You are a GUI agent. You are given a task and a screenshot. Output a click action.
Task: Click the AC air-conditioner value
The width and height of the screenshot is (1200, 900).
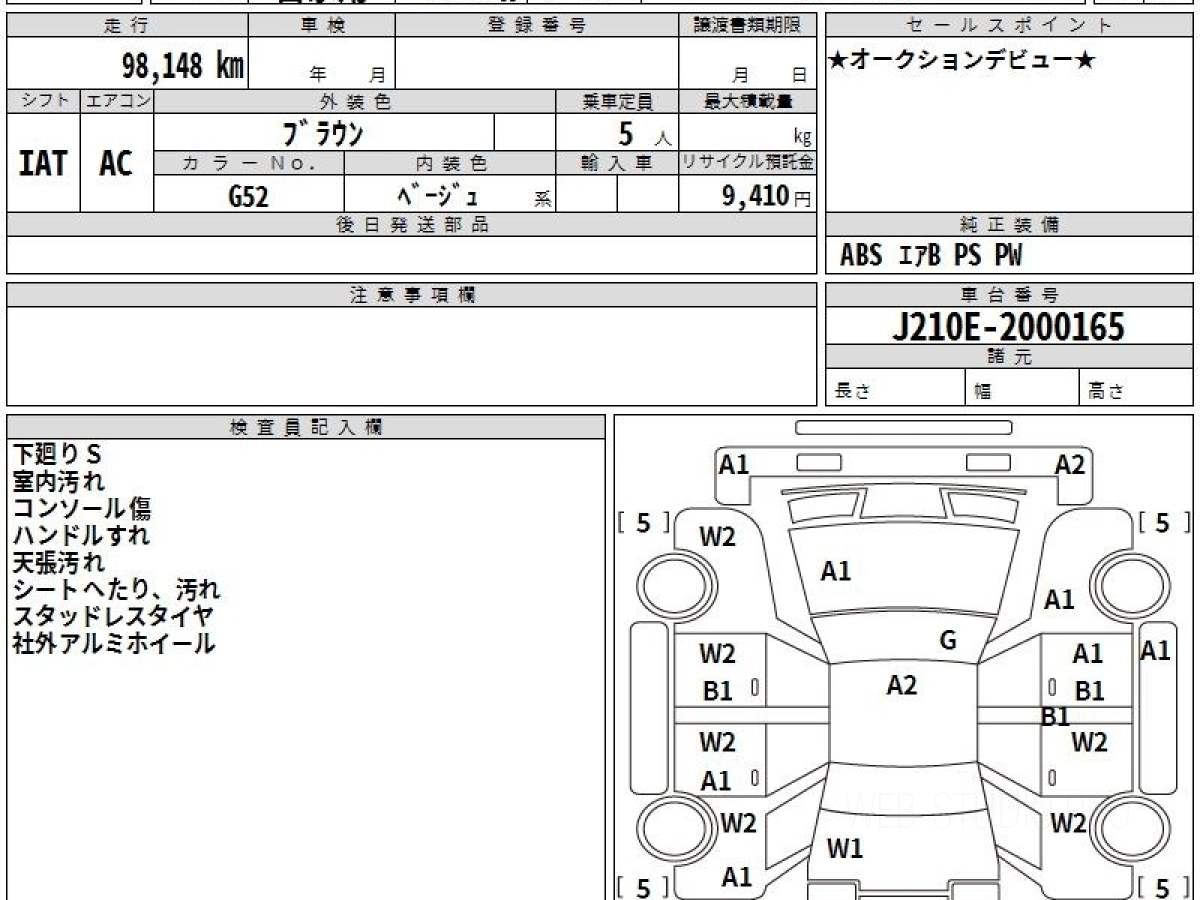point(117,163)
